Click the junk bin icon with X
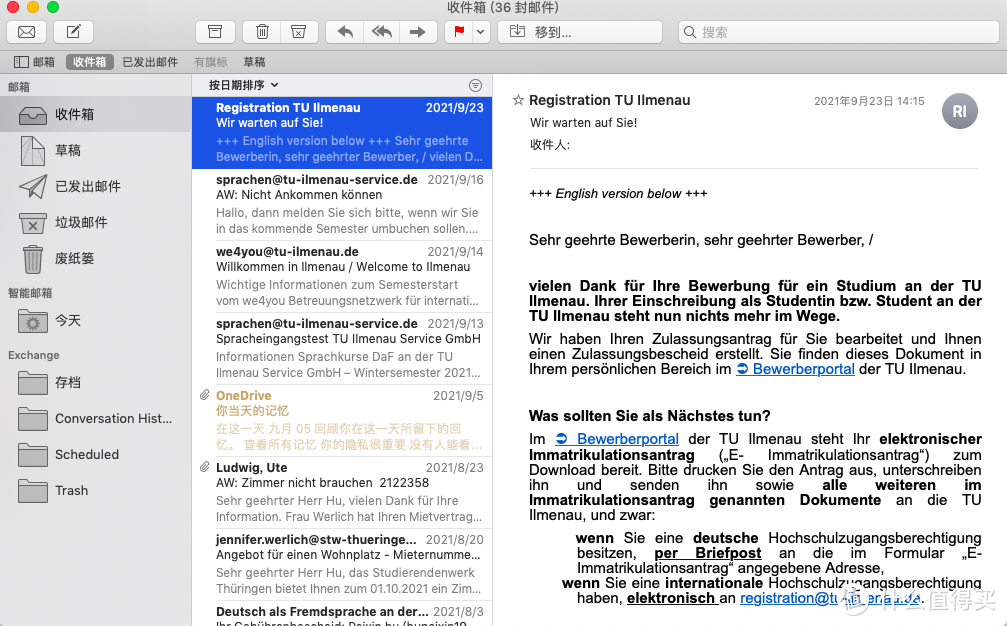Image resolution: width=1007 pixels, height=626 pixels. 33,223
